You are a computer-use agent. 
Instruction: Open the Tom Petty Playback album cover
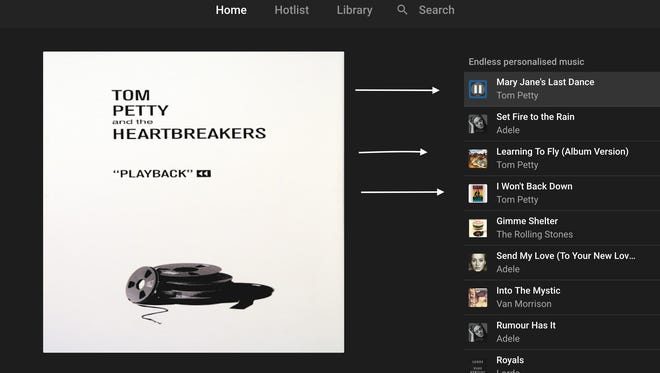click(x=194, y=202)
